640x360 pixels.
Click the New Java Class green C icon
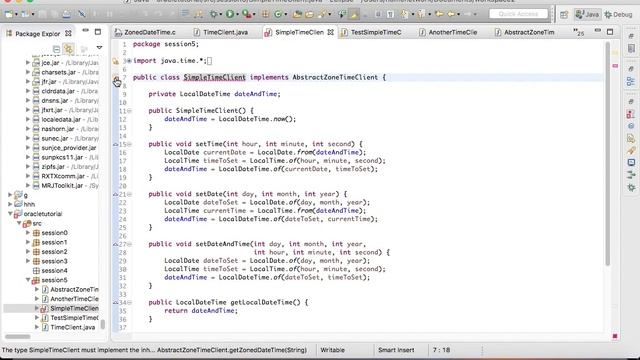click(278, 14)
